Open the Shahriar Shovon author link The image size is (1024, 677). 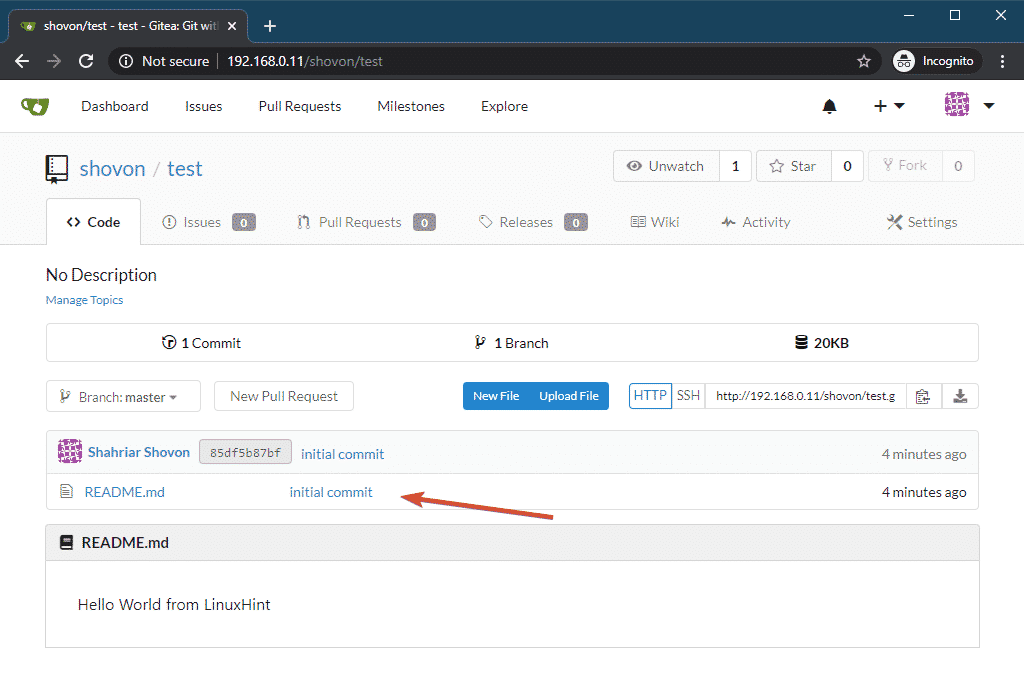click(x=138, y=452)
